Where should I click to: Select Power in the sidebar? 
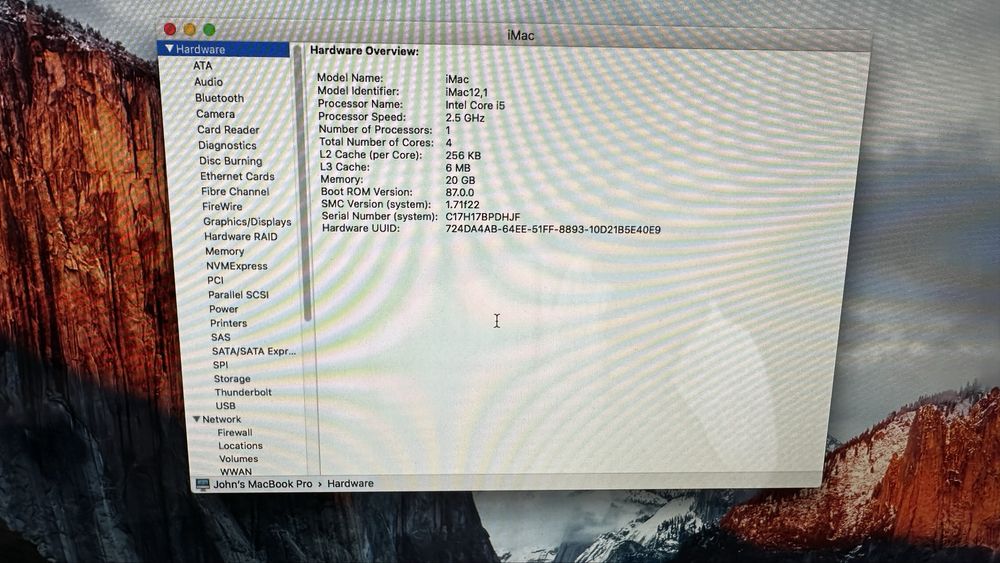pos(223,309)
